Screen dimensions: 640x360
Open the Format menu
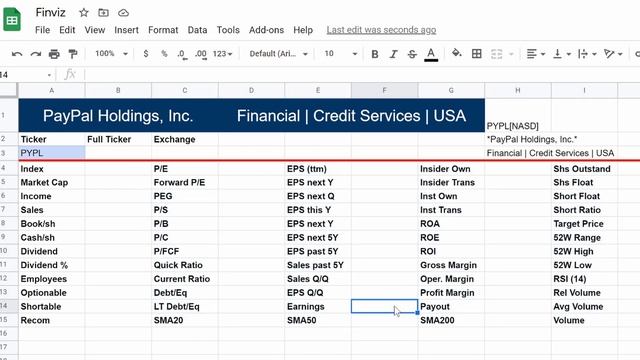[x=163, y=30]
